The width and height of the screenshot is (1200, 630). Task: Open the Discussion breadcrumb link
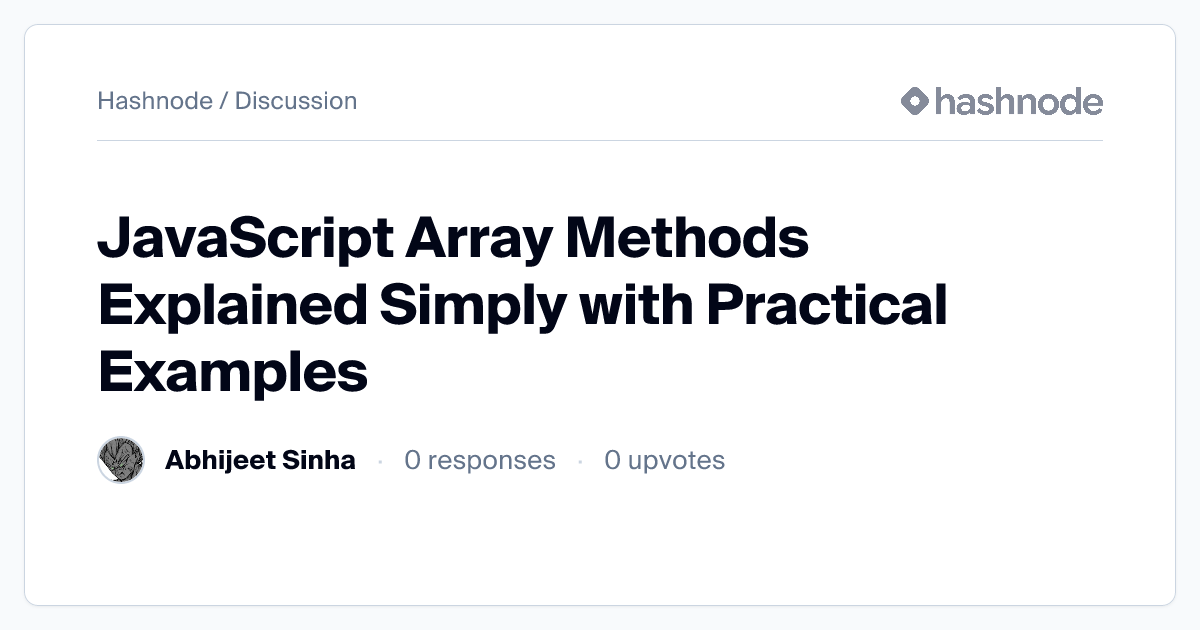296,101
